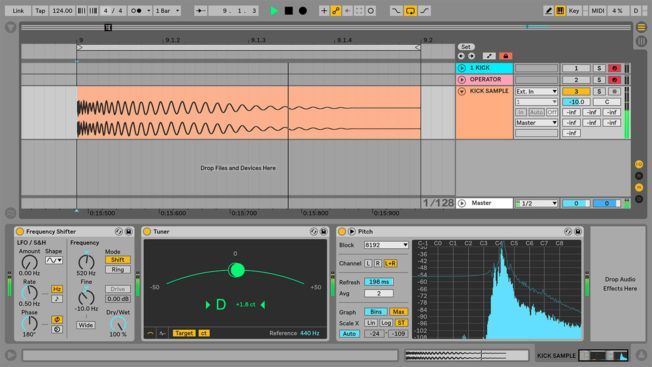Select the Bins graph button
Viewport: 652px width, 367px height.
(376, 312)
